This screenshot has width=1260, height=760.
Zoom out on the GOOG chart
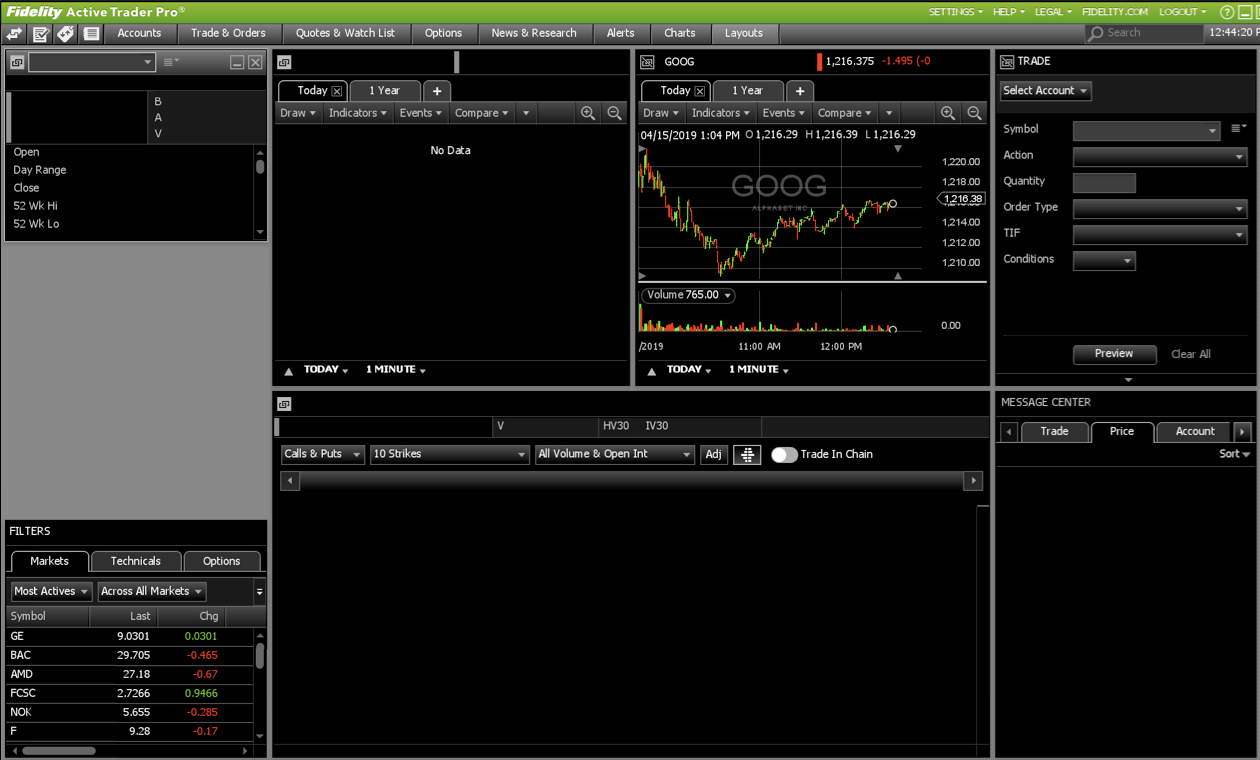click(x=975, y=113)
